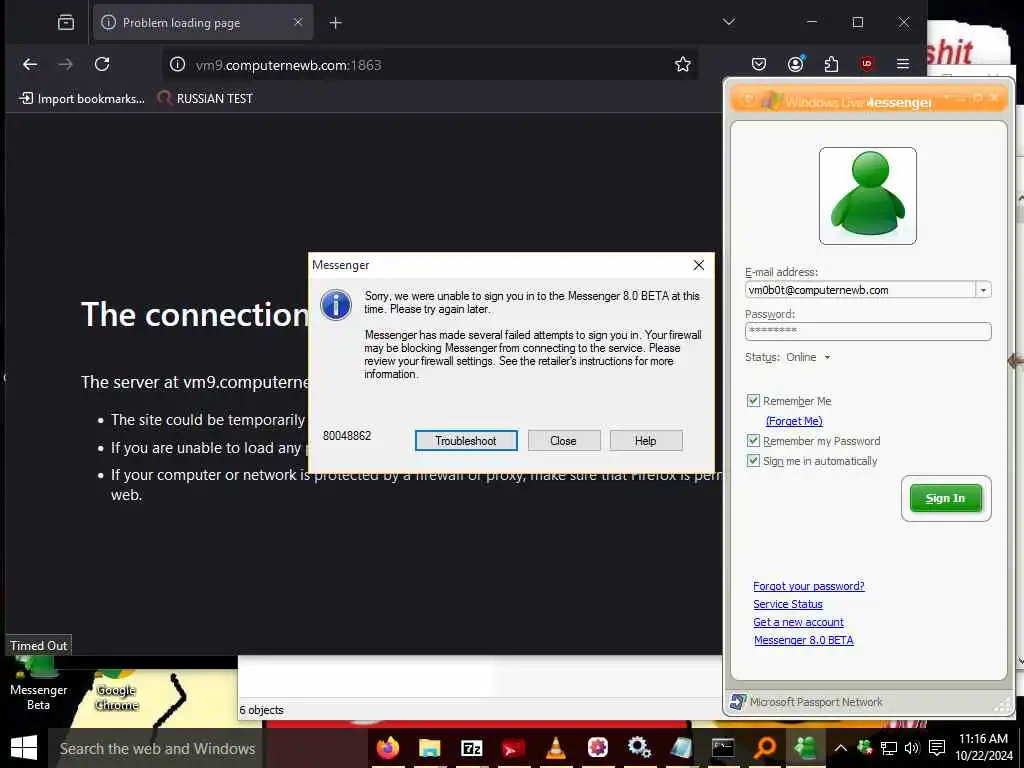Open the Firefox extensions puzzle icon
This screenshot has height=768, width=1024.
tap(831, 64)
